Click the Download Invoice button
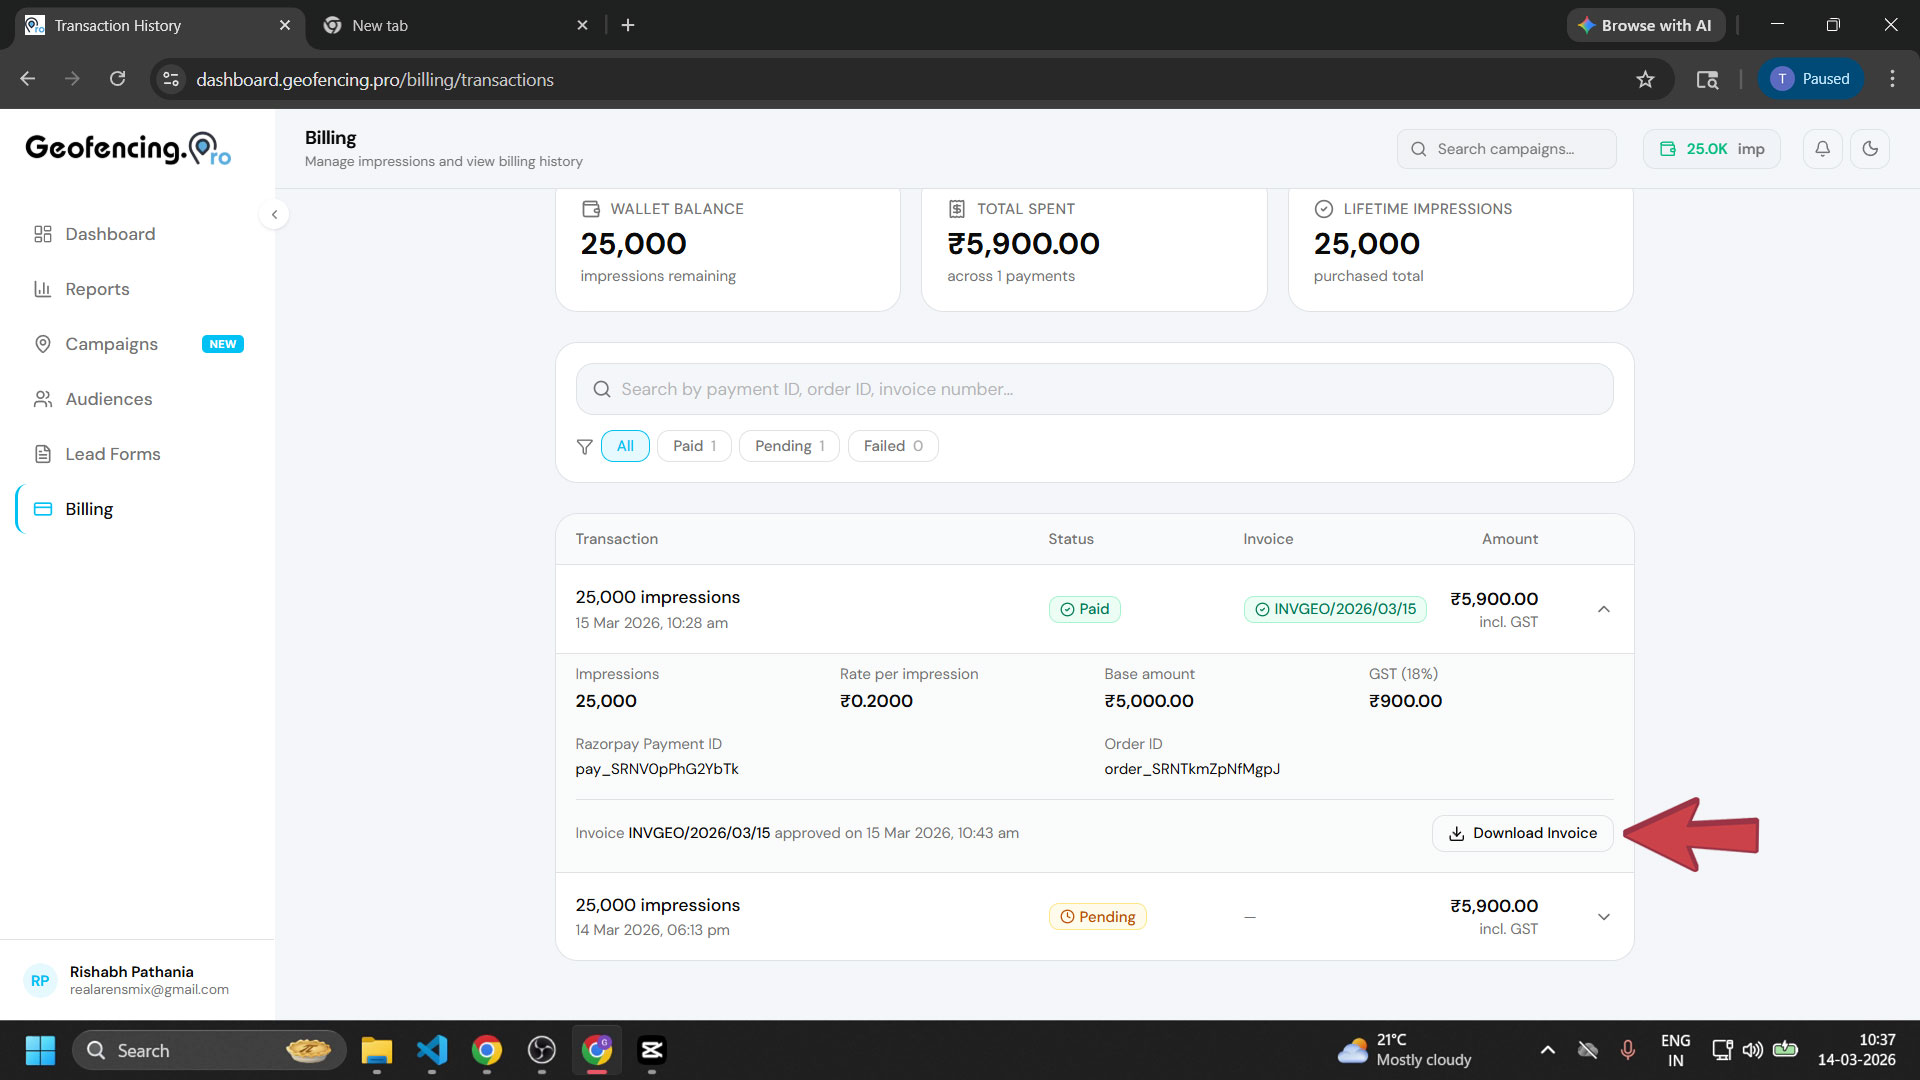This screenshot has width=1920, height=1080. 1521,832
